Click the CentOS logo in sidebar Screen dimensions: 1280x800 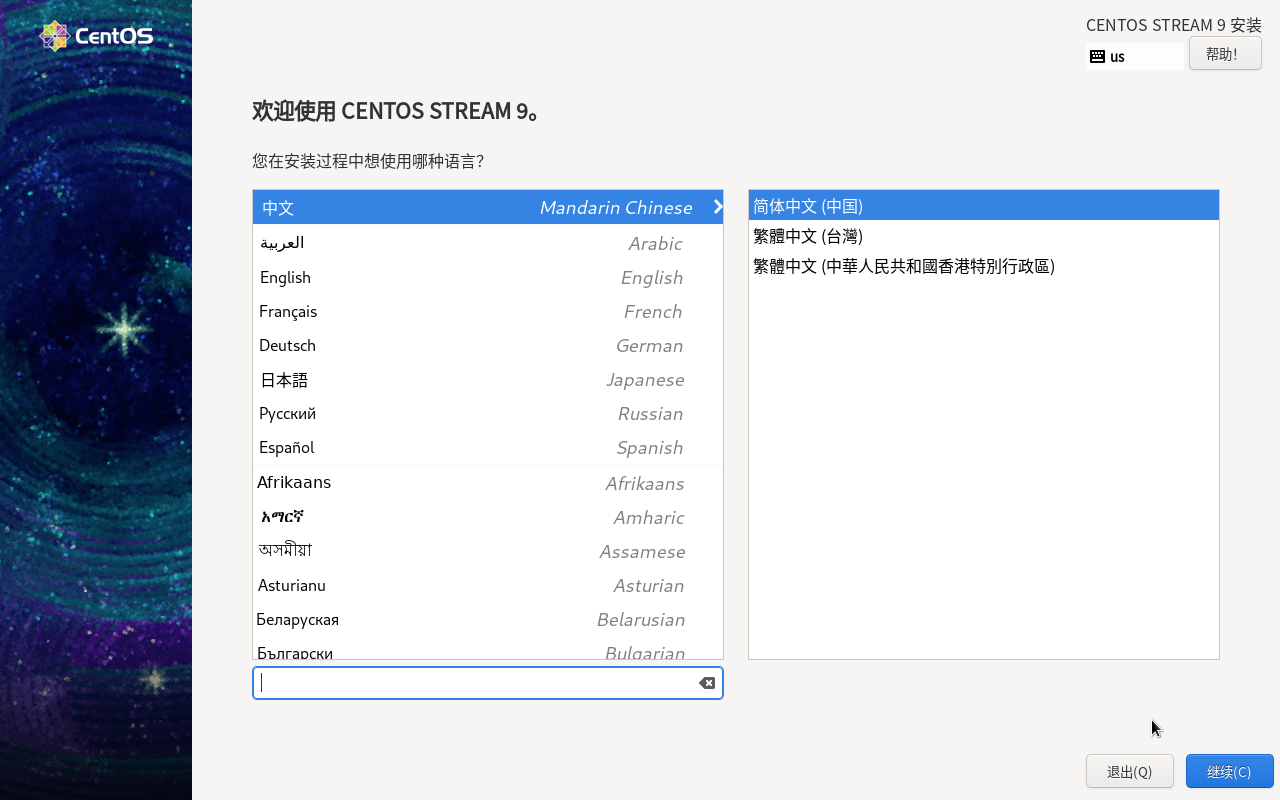96,36
